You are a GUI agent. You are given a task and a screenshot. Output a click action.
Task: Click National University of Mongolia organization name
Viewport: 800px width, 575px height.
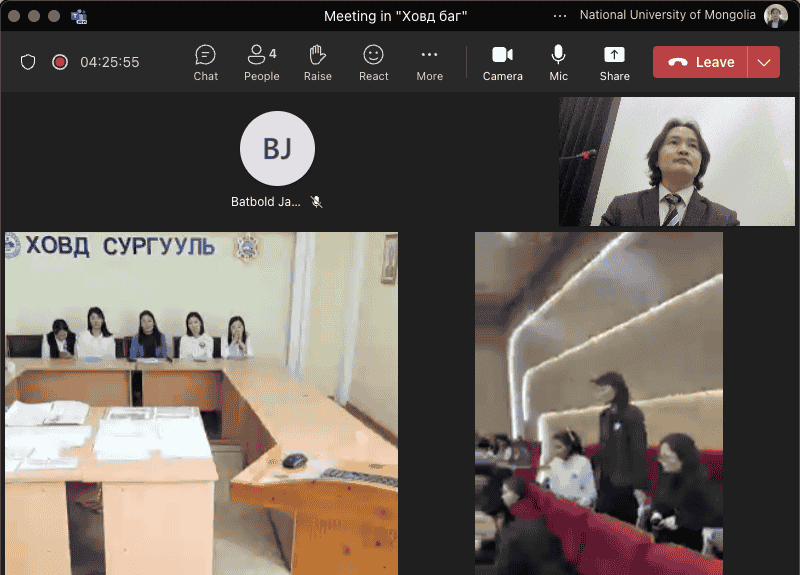(x=667, y=15)
